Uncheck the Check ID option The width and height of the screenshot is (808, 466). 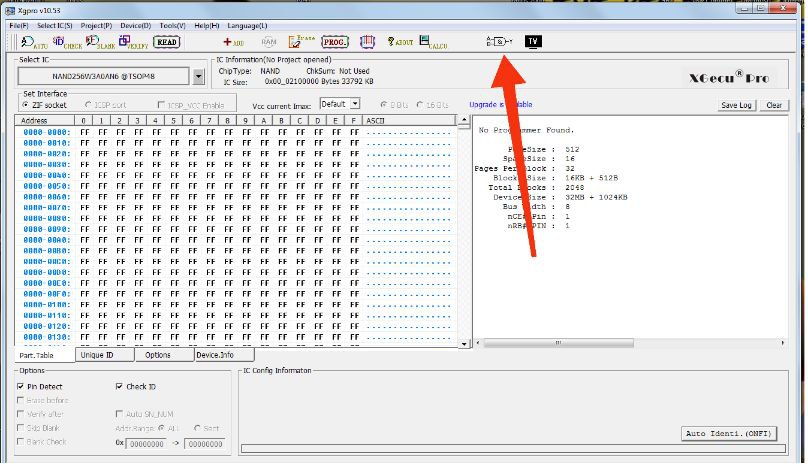(x=120, y=386)
